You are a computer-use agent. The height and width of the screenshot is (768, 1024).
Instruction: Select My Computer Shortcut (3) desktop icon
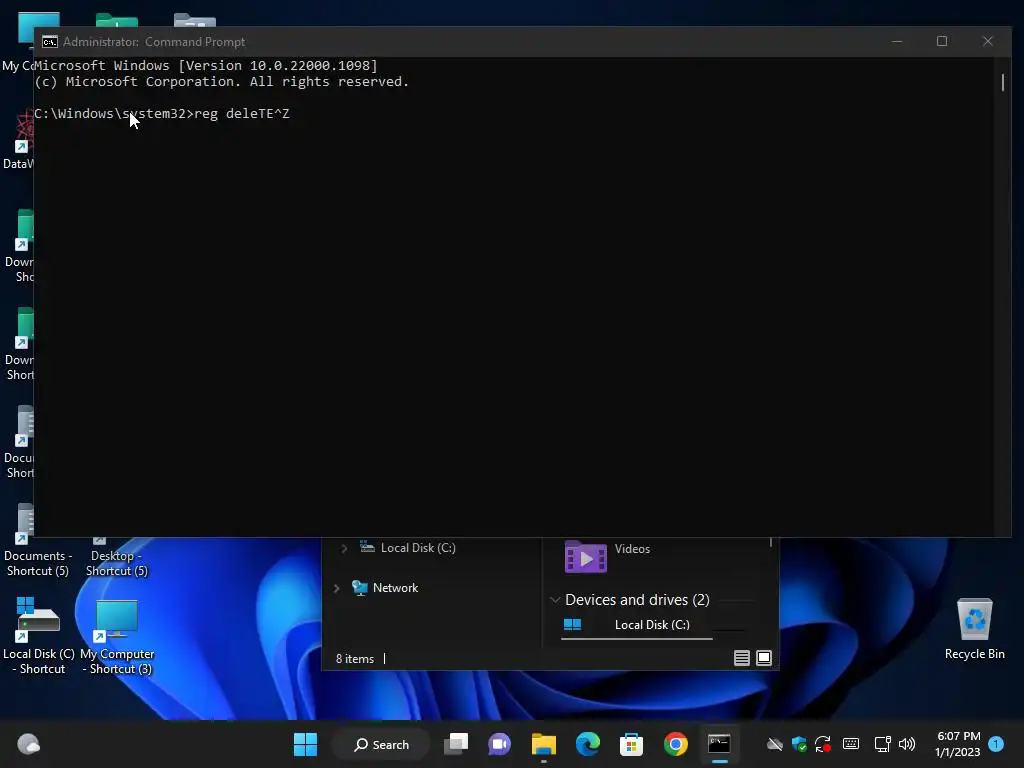click(118, 637)
